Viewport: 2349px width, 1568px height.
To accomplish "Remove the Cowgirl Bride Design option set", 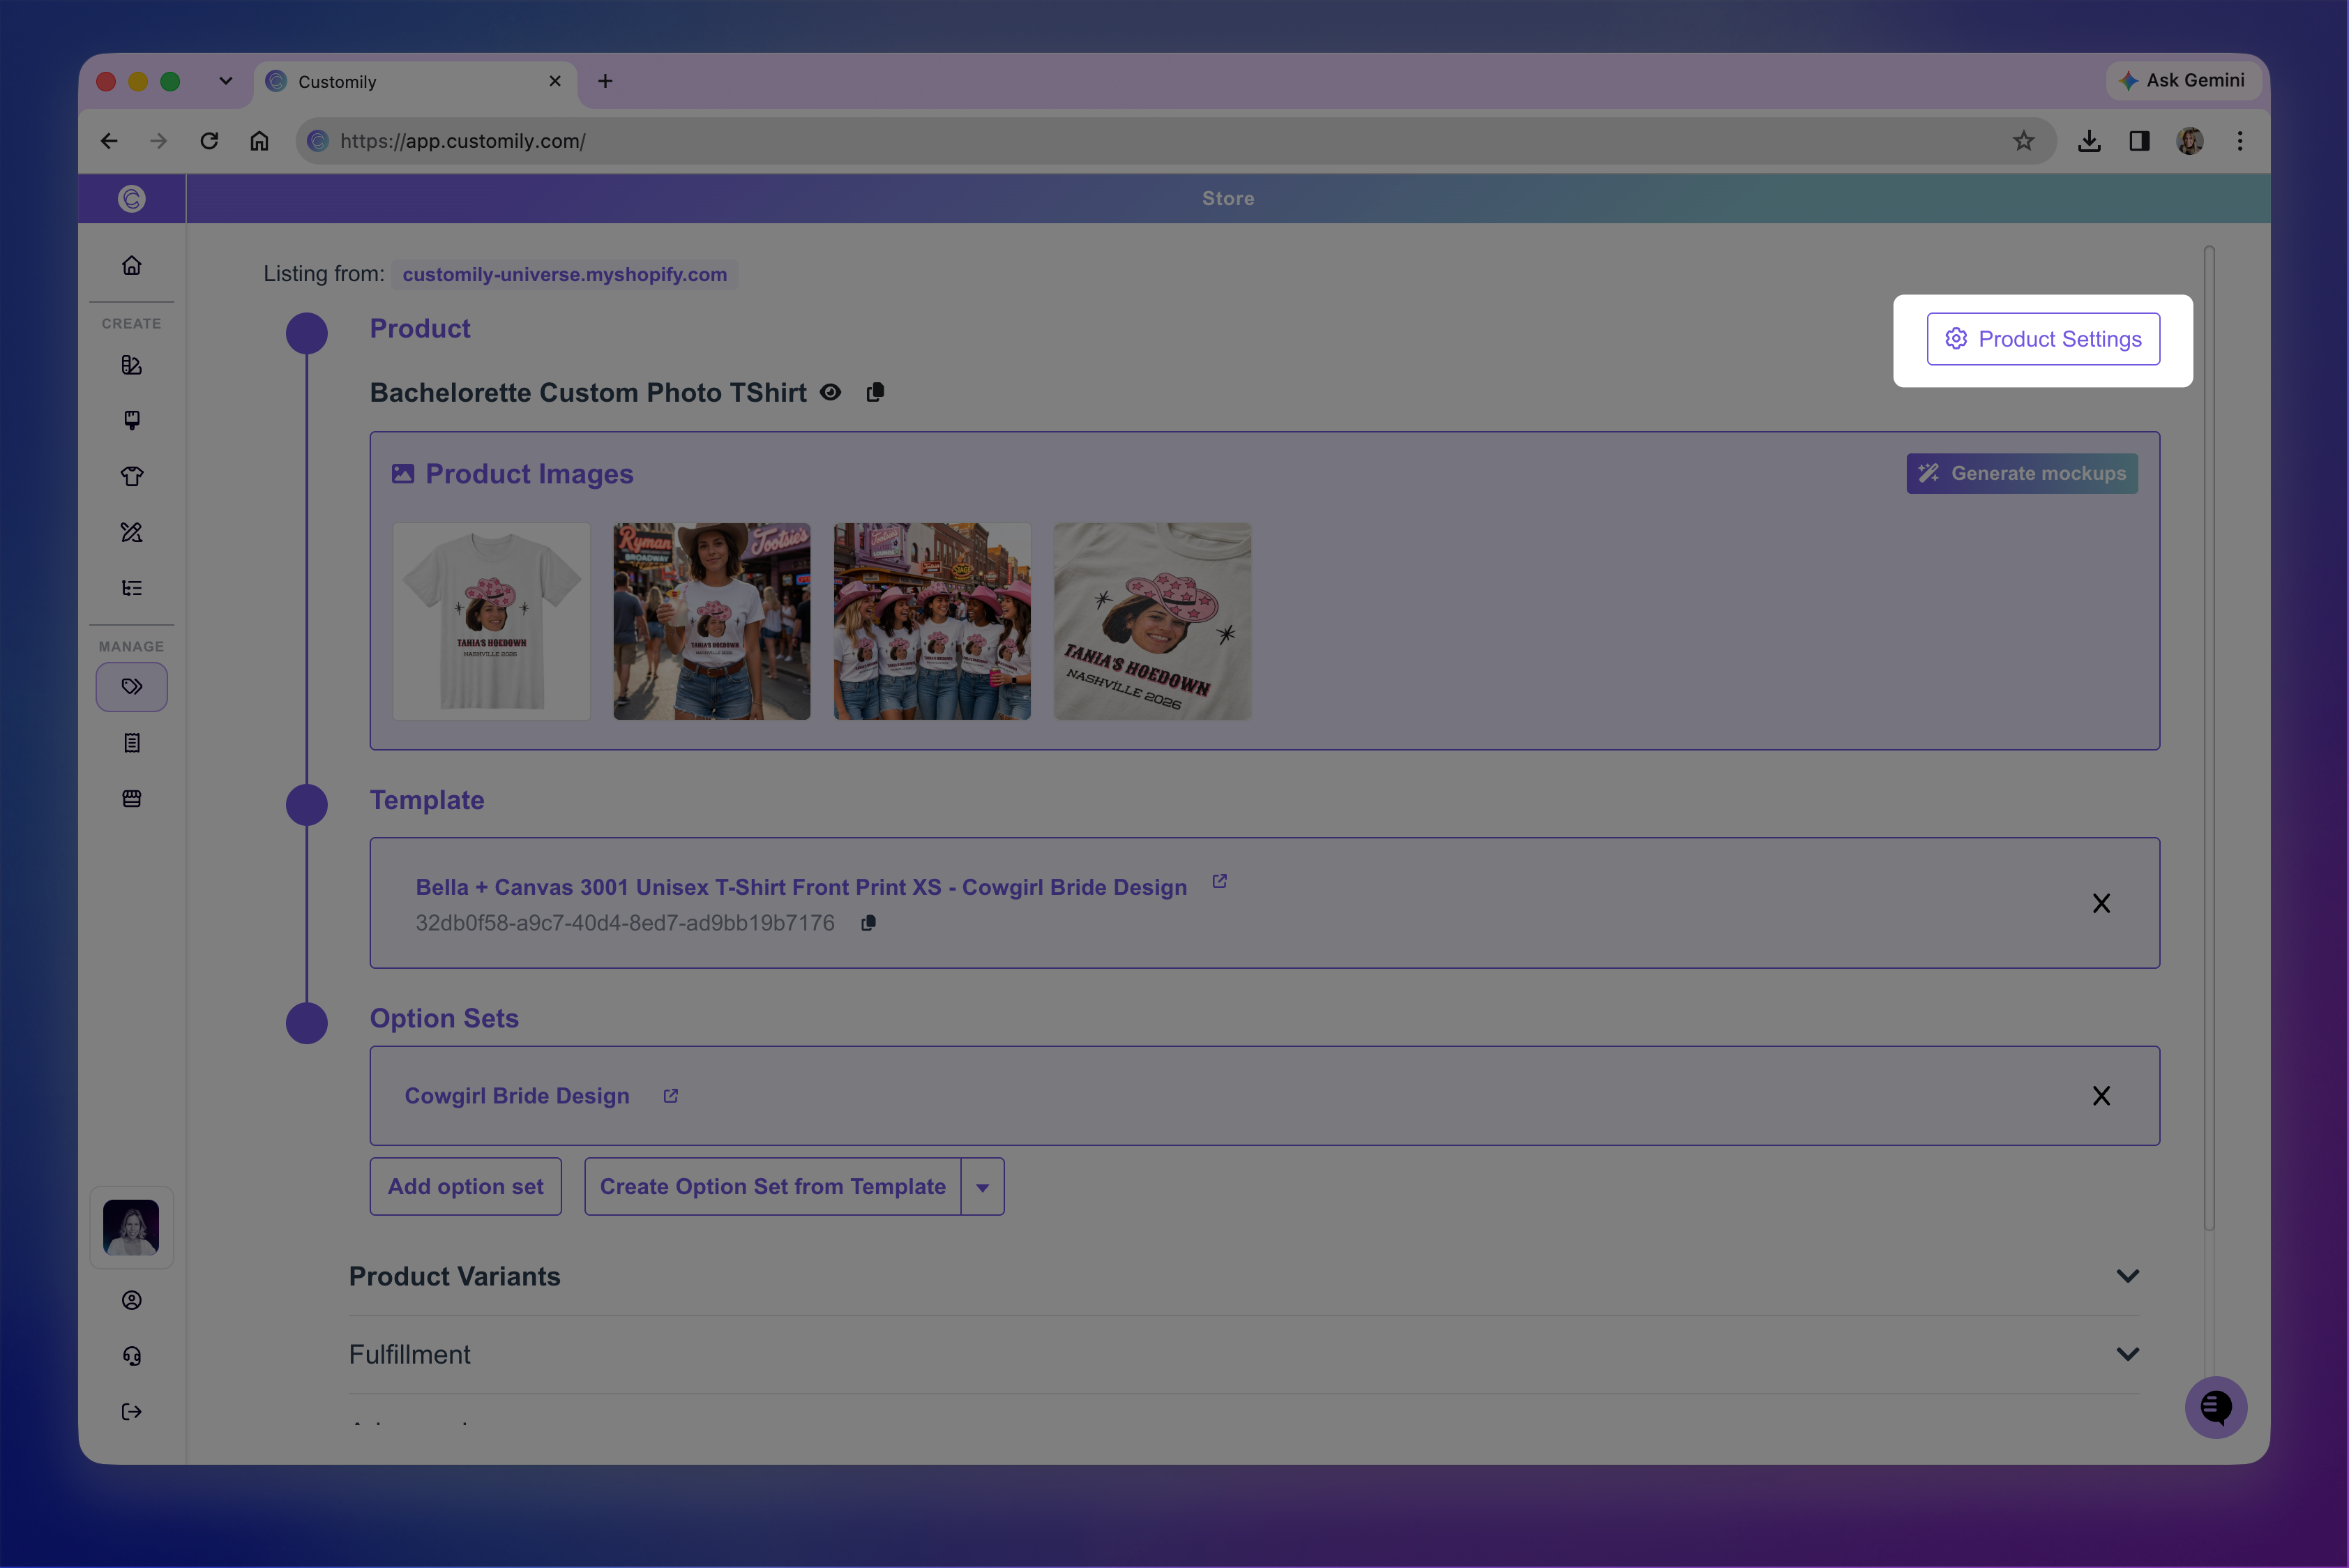I will 2101,1096.
